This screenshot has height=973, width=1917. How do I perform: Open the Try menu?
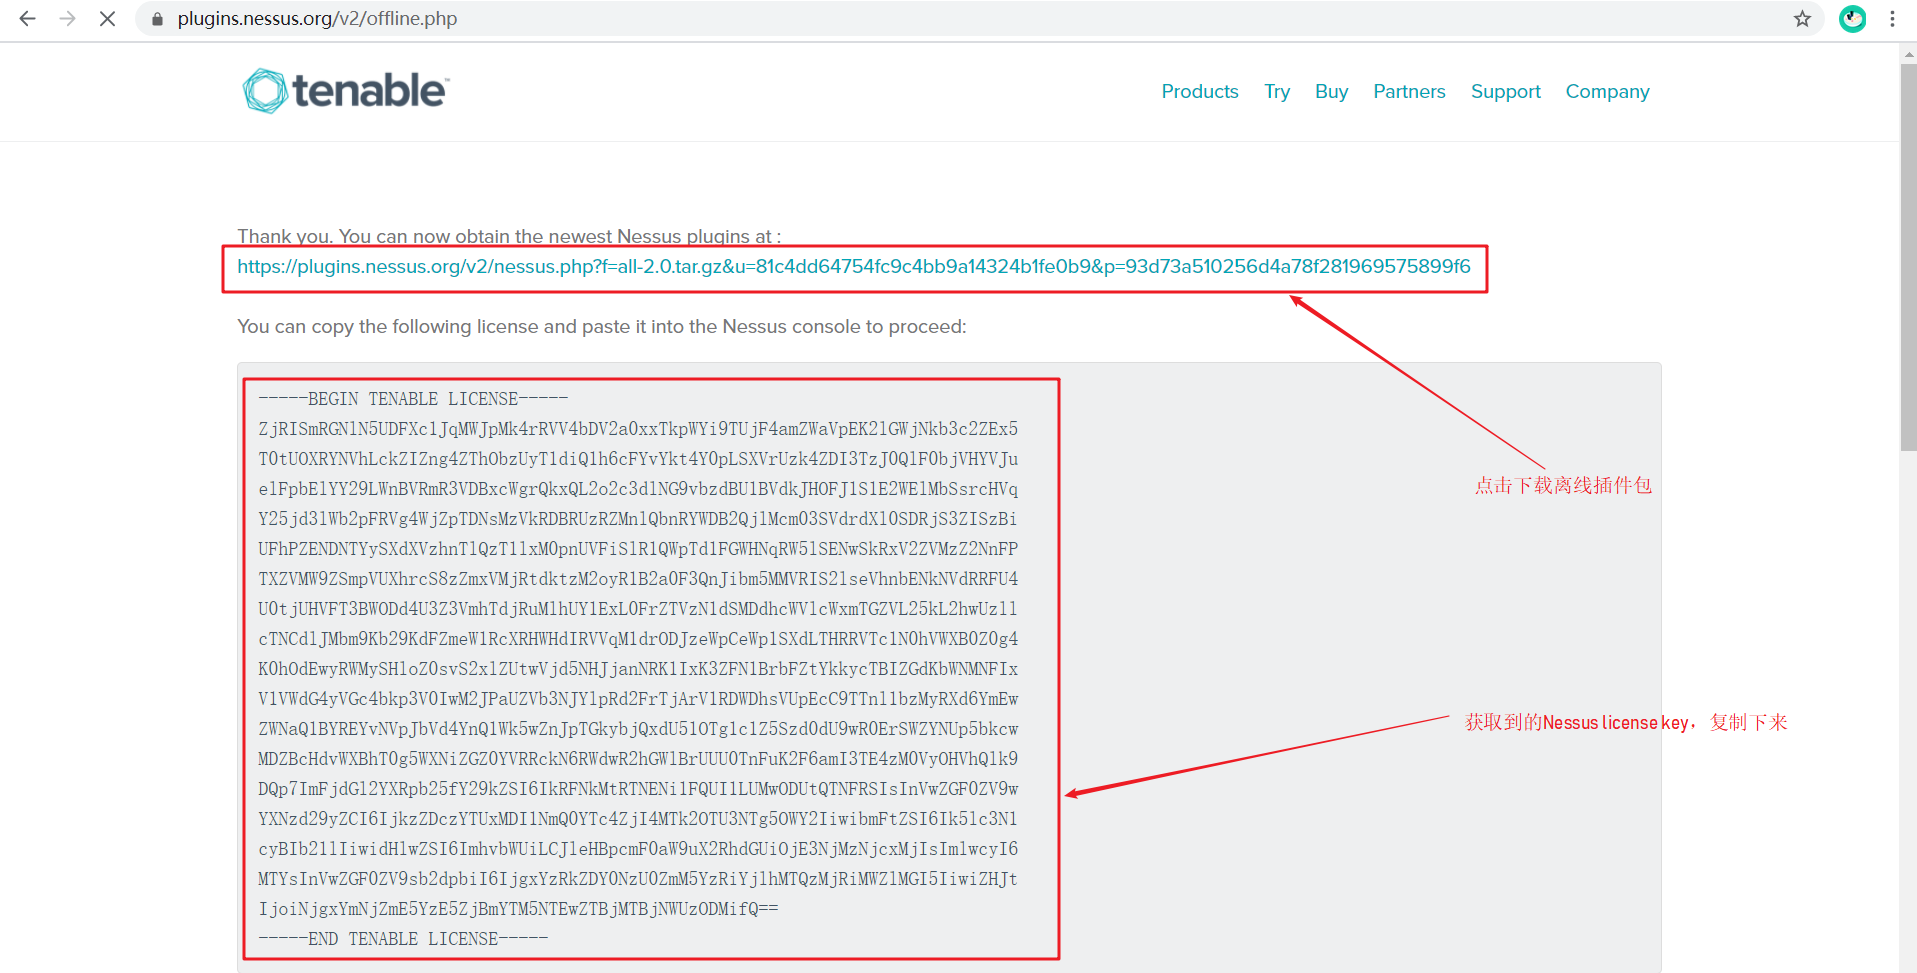(1277, 91)
